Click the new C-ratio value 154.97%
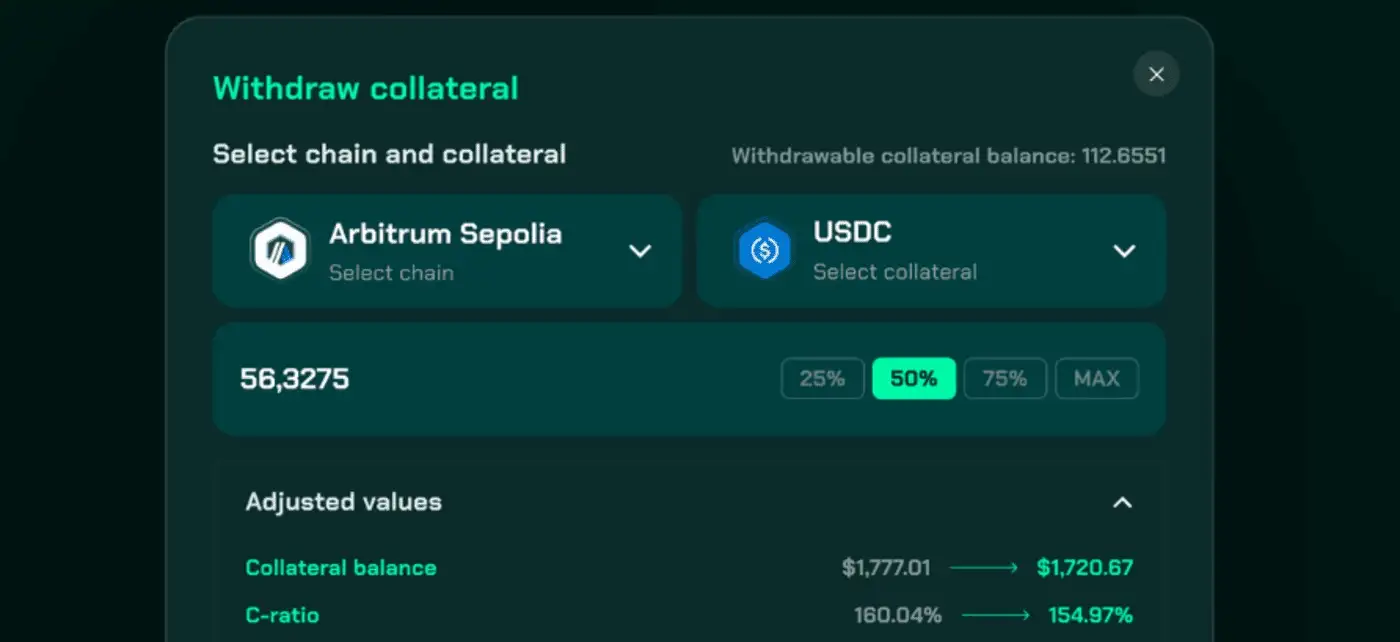 [1091, 615]
